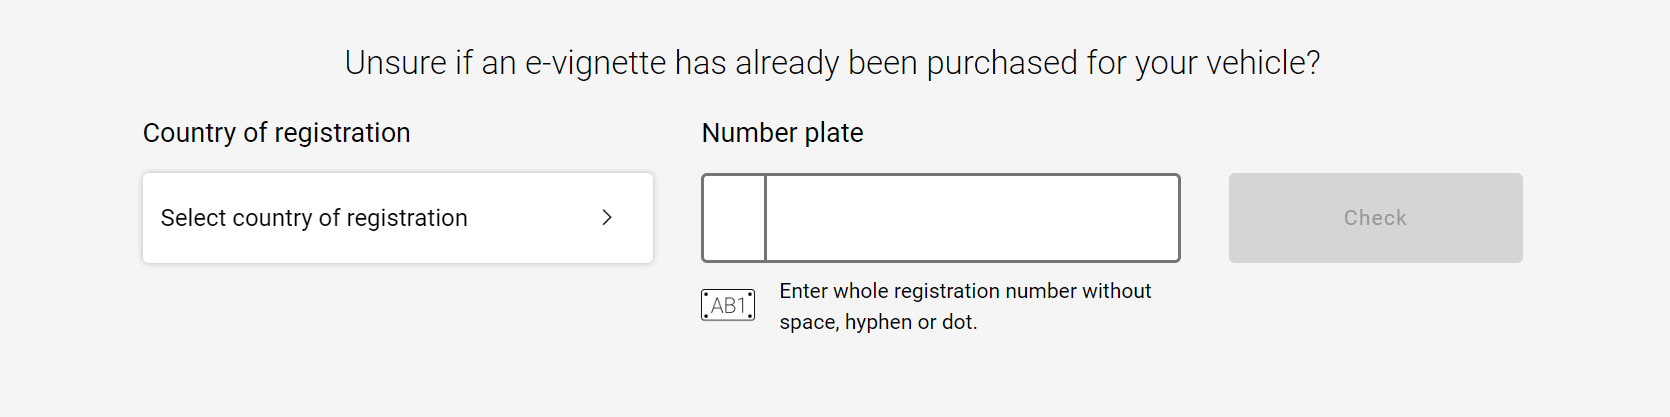Choose a country in the registration combo box
This screenshot has height=417, width=1670.
coord(398,218)
